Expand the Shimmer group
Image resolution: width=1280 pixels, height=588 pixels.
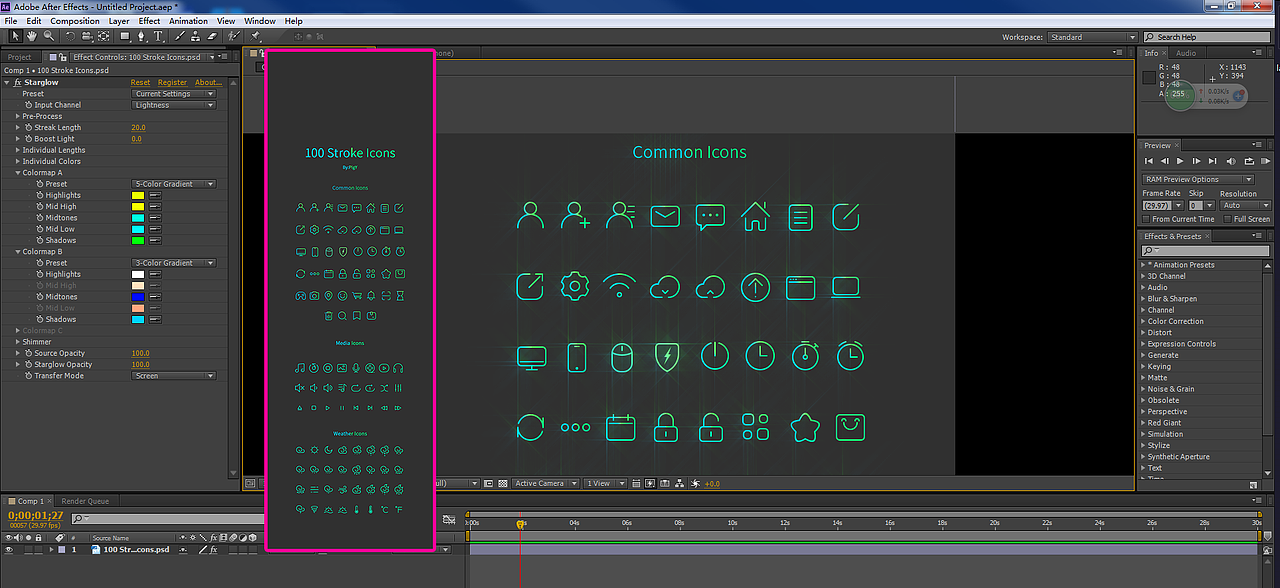pos(17,342)
